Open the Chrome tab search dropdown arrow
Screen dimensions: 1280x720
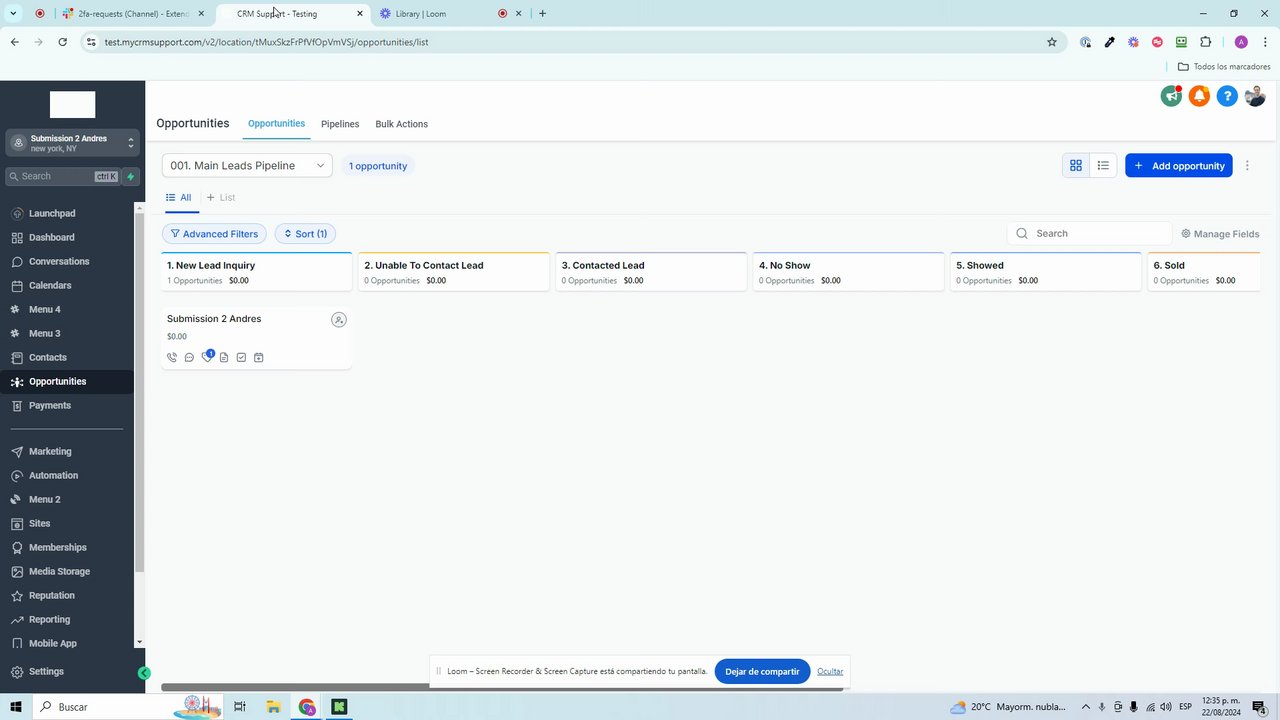click(13, 14)
